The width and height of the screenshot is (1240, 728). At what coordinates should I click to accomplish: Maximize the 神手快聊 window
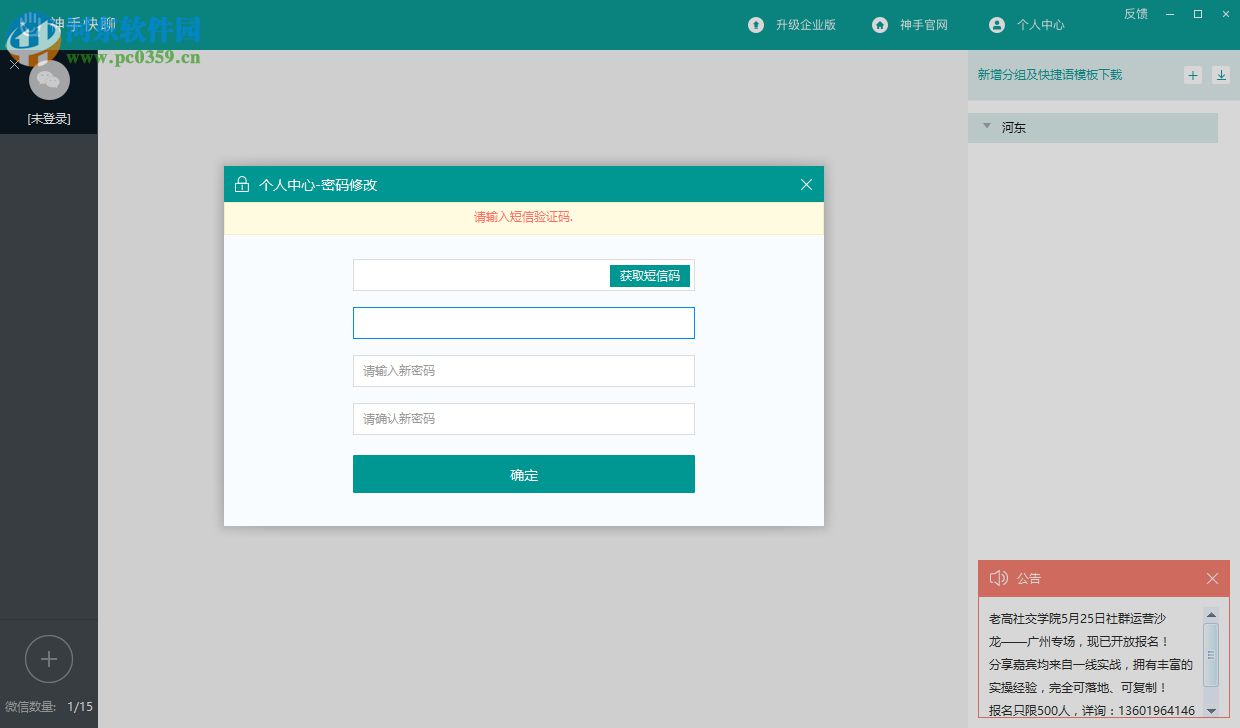point(1198,14)
